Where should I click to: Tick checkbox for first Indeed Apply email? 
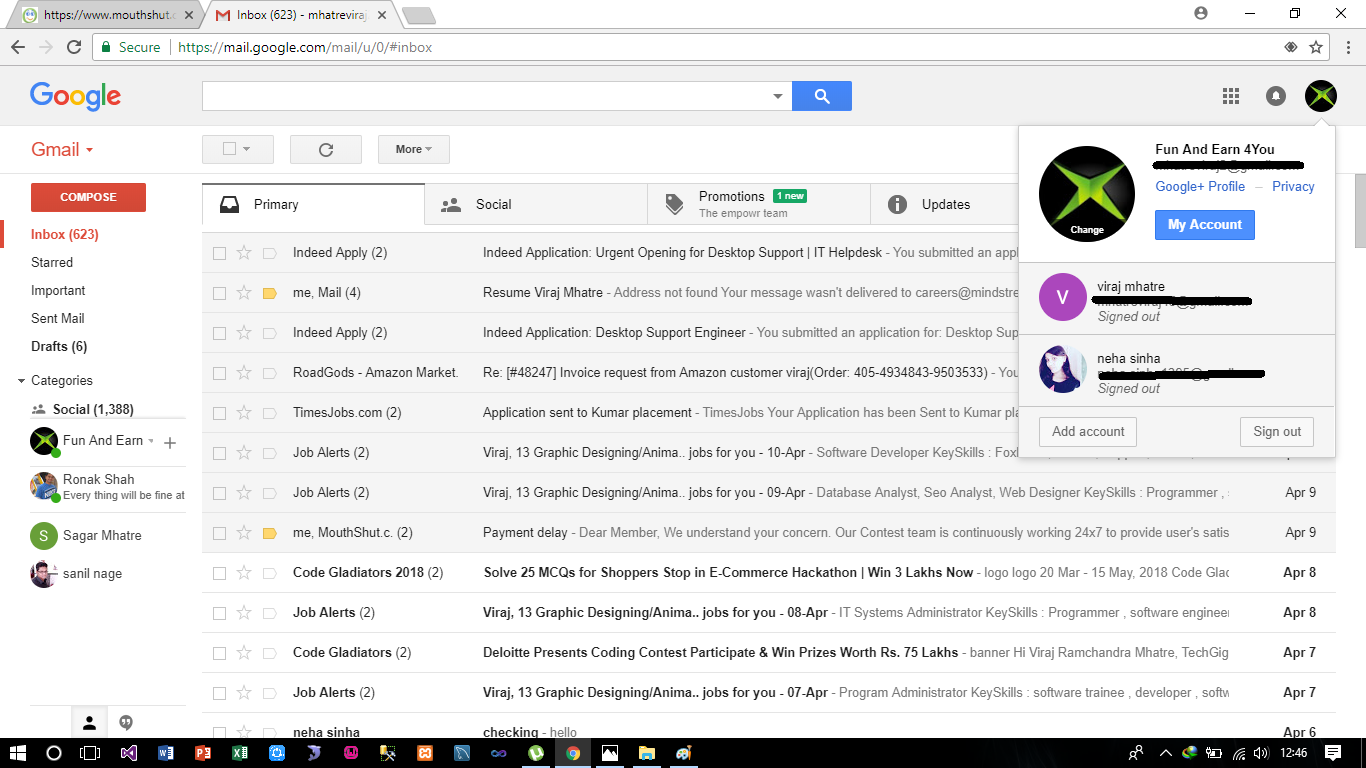click(x=219, y=253)
